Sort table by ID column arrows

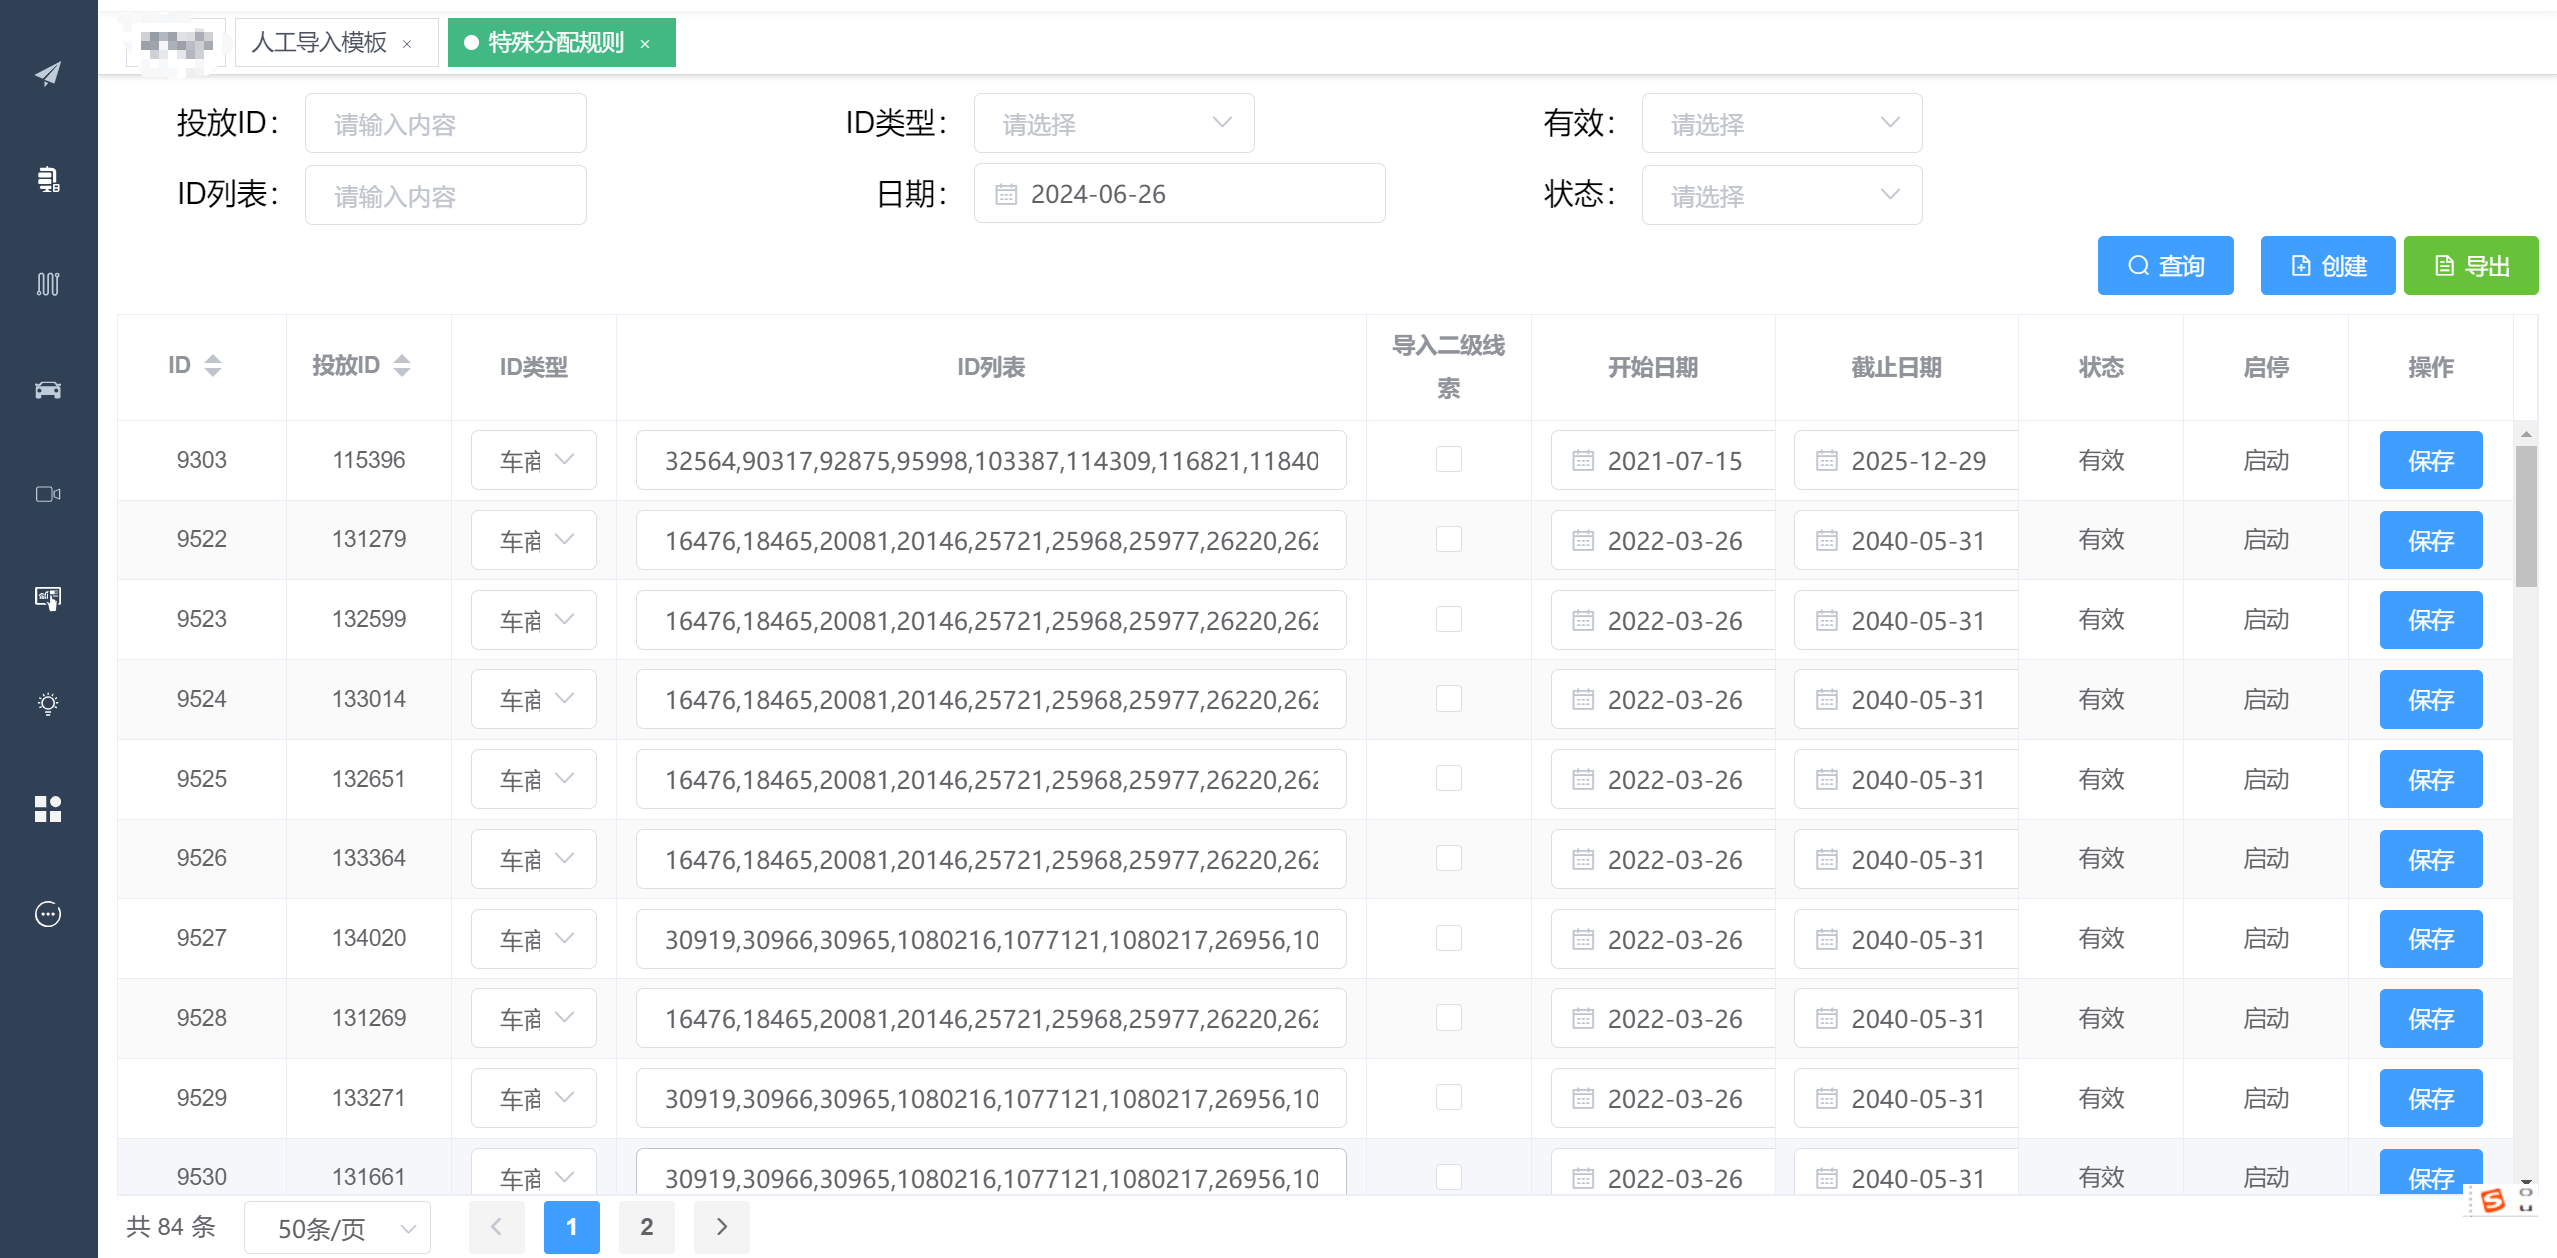213,366
